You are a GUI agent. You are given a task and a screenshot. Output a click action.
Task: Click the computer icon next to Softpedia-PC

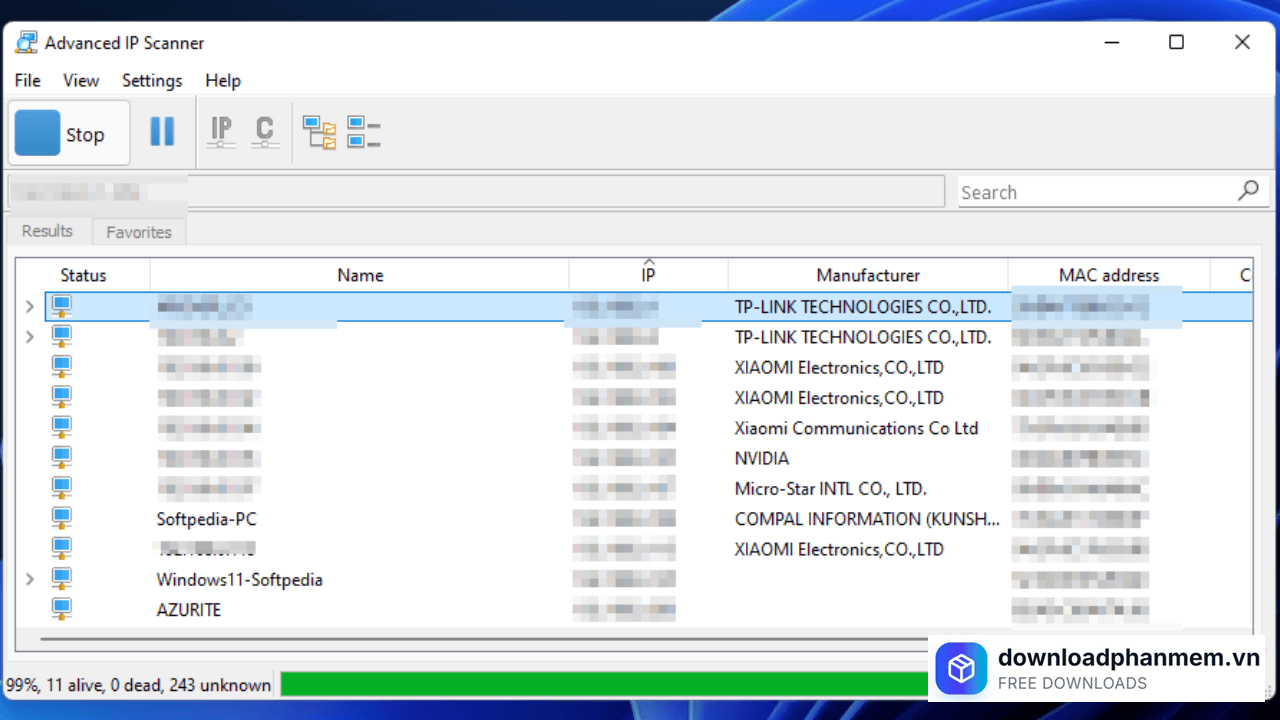click(62, 518)
